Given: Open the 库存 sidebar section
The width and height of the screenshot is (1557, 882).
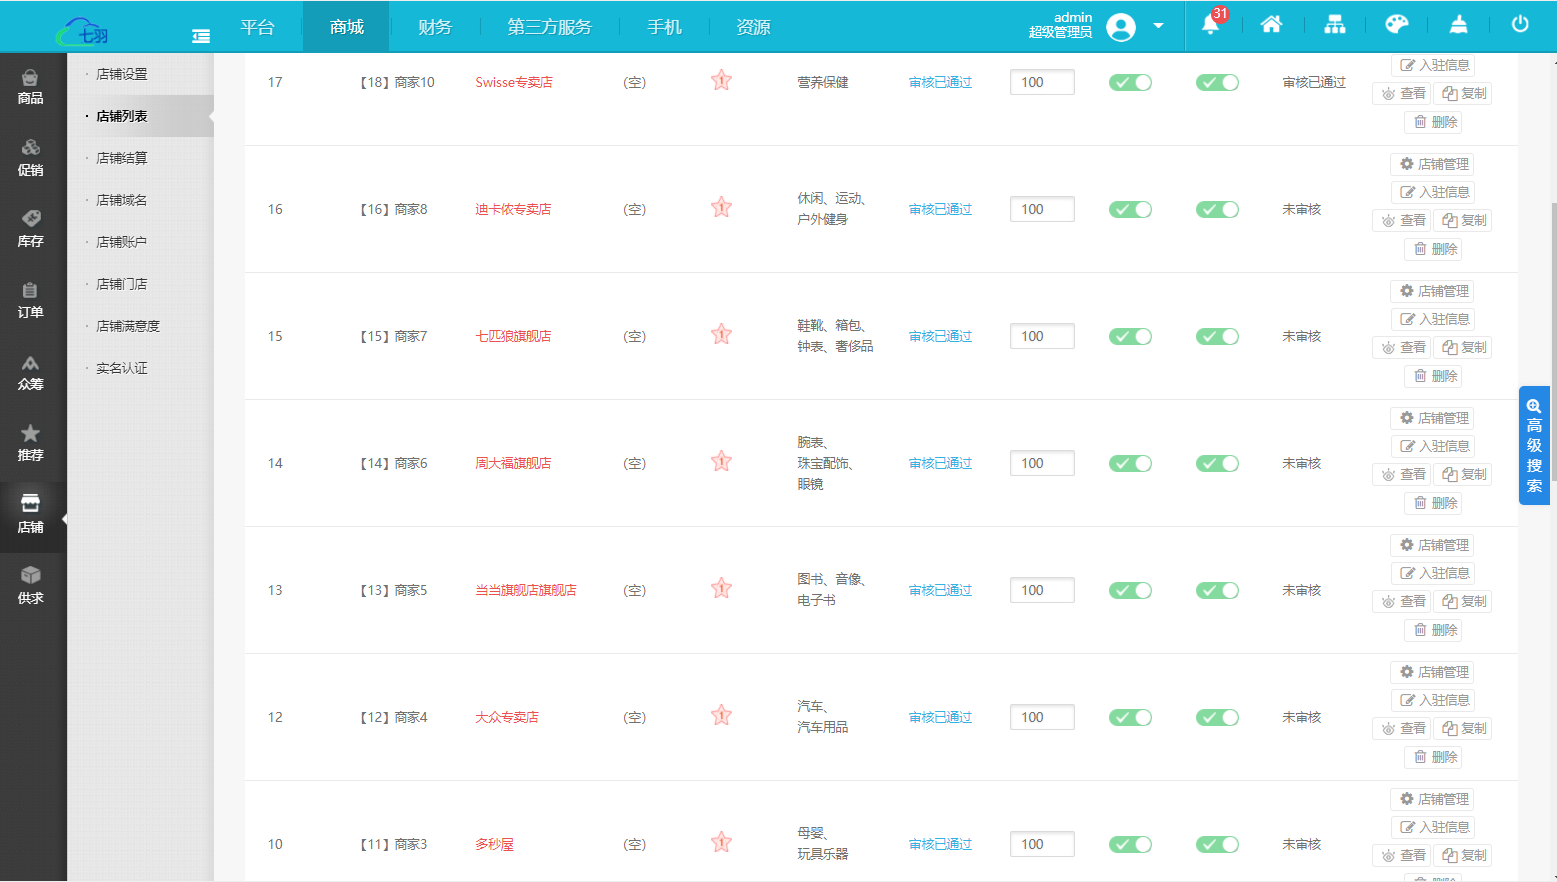Looking at the screenshot, I should [x=31, y=228].
